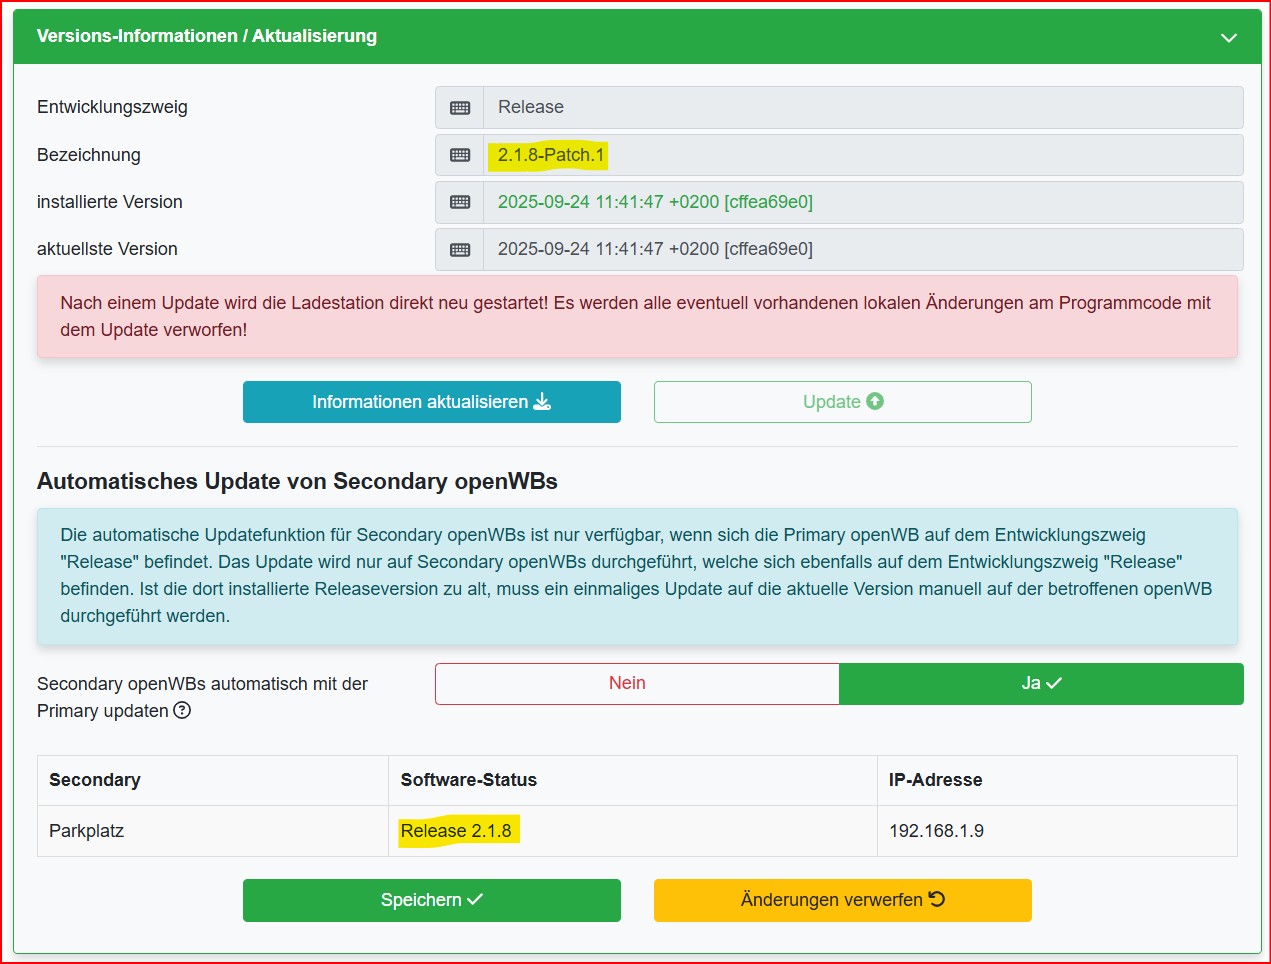Click the Automatisches Update von Secondary openWBs heading
1271x964 pixels.
pos(297,482)
